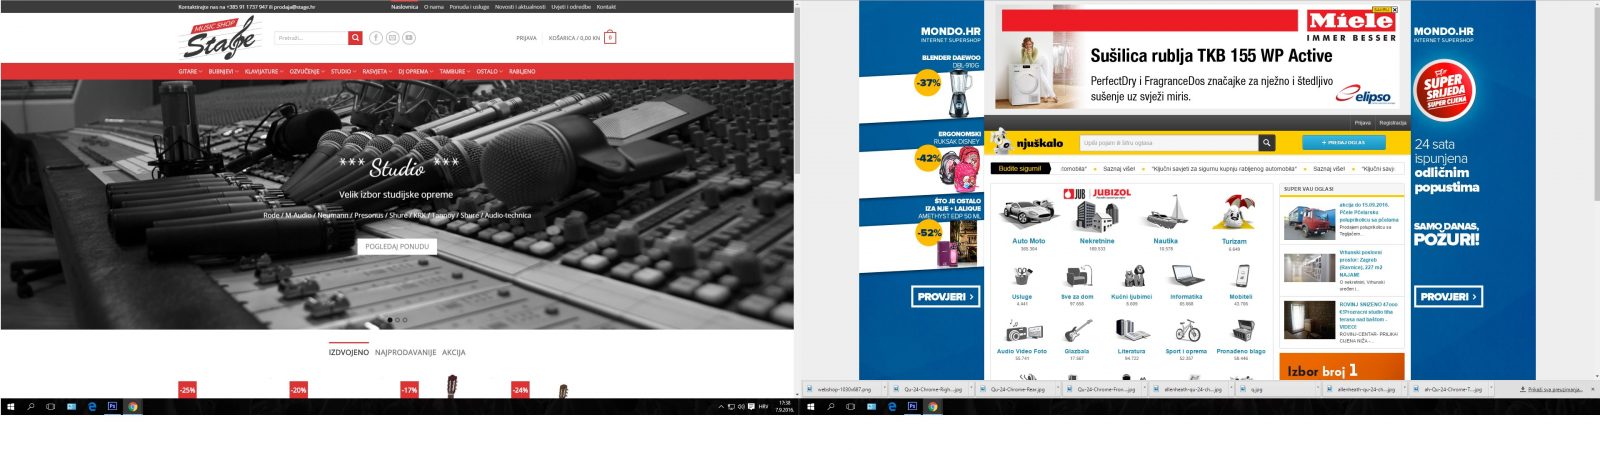Click Njuškalo search magnifier button
Image resolution: width=1600 pixels, height=450 pixels.
[1267, 143]
